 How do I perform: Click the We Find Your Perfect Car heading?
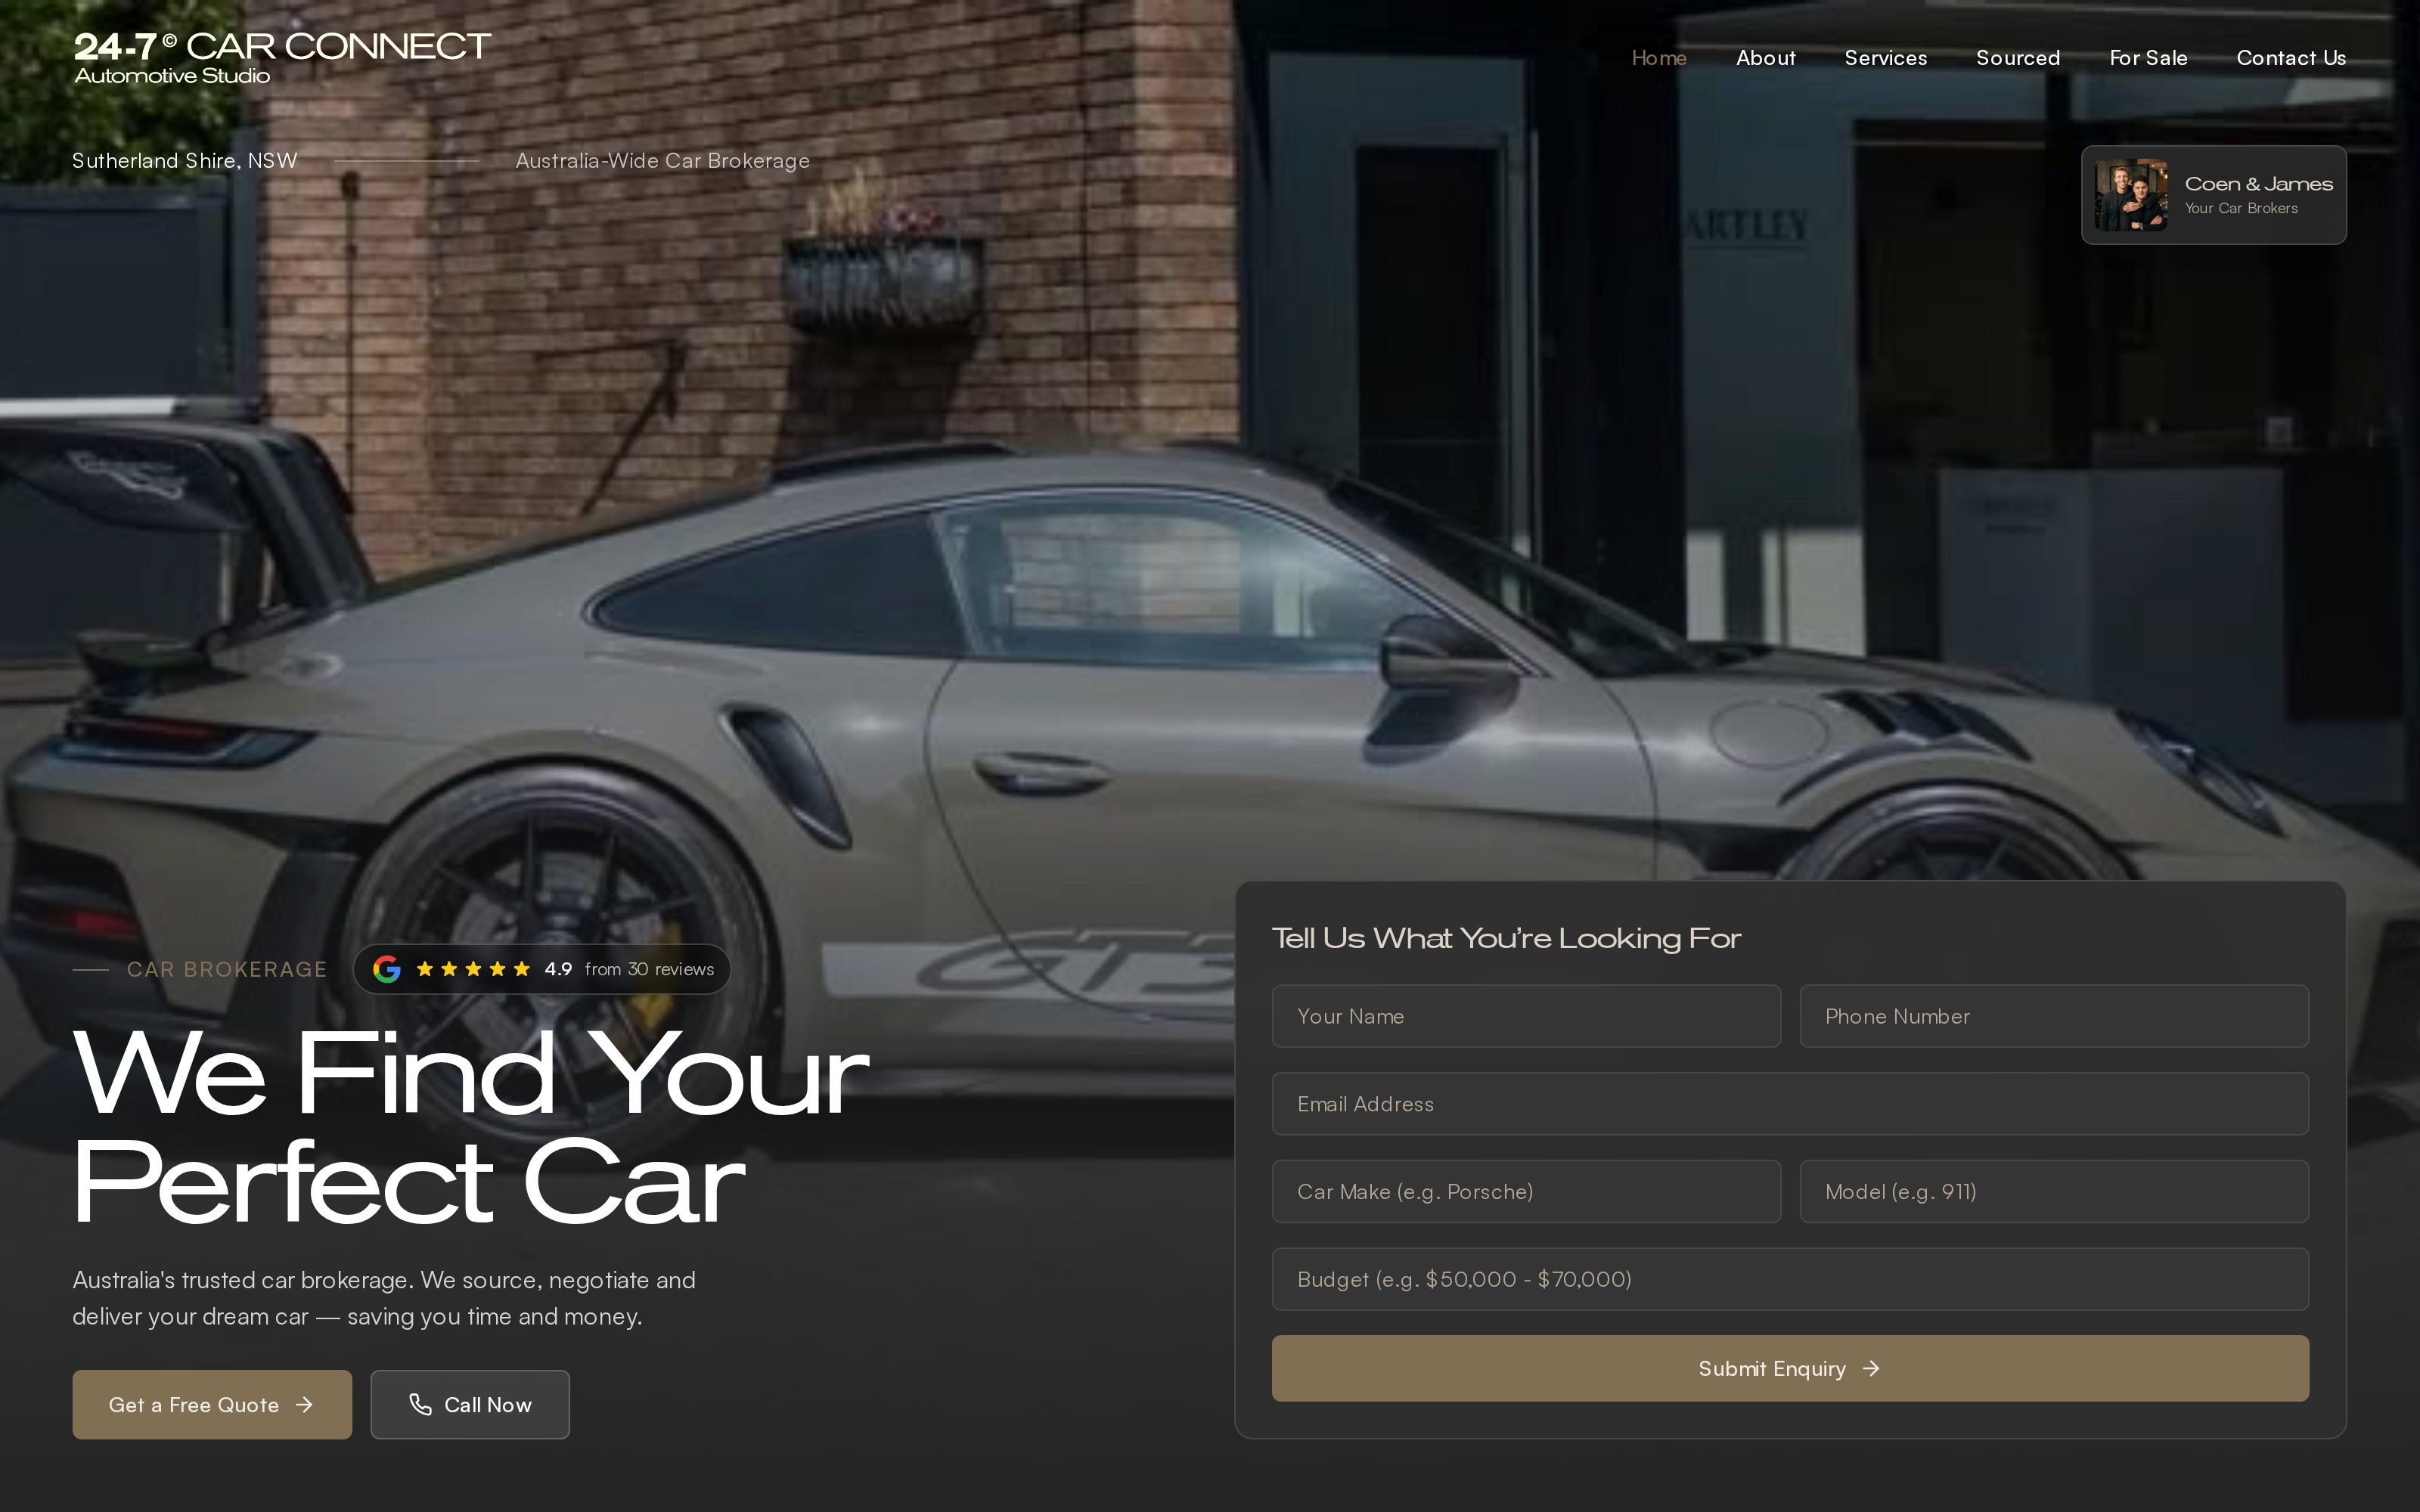pyautogui.click(x=470, y=1127)
